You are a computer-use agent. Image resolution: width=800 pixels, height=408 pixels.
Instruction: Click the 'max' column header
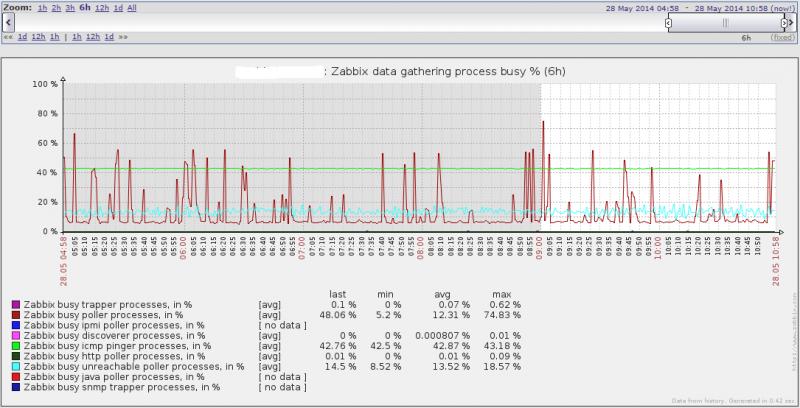click(x=502, y=294)
